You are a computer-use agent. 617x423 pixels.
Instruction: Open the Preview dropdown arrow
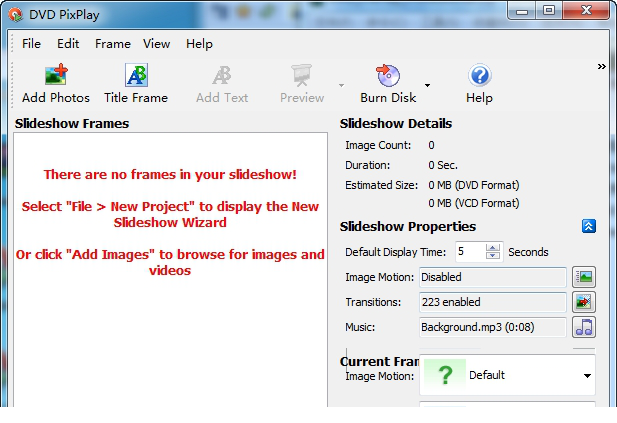(341, 85)
